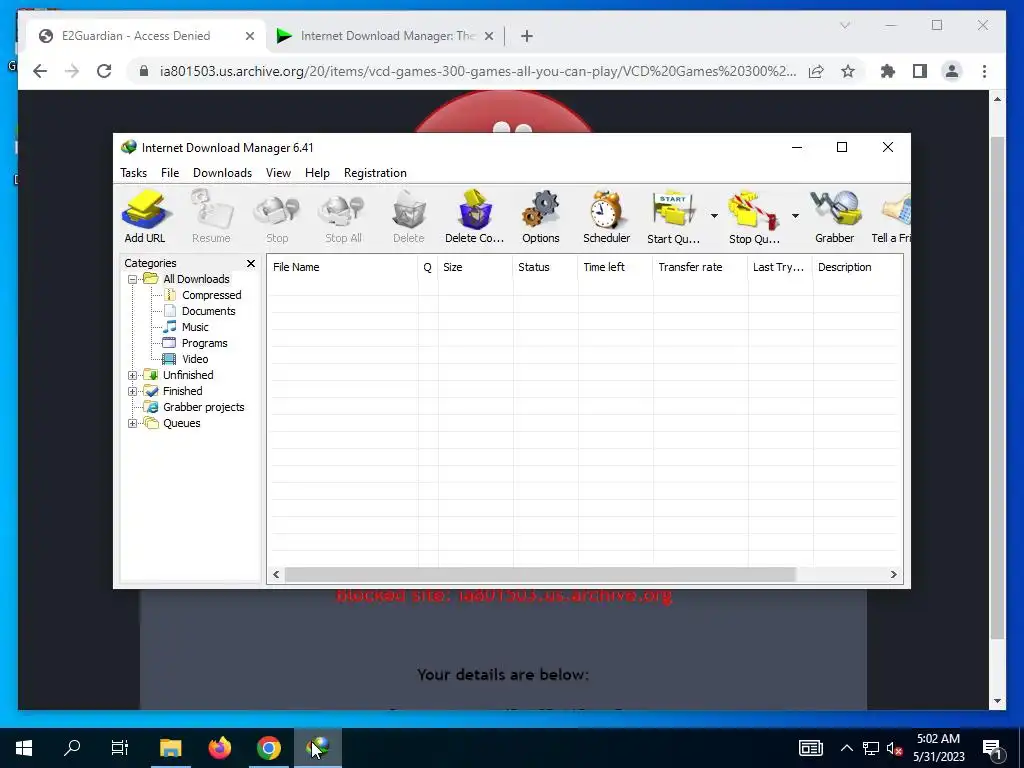Expand the Unfinished tree node
Viewport: 1024px width, 768px height.
click(133, 376)
